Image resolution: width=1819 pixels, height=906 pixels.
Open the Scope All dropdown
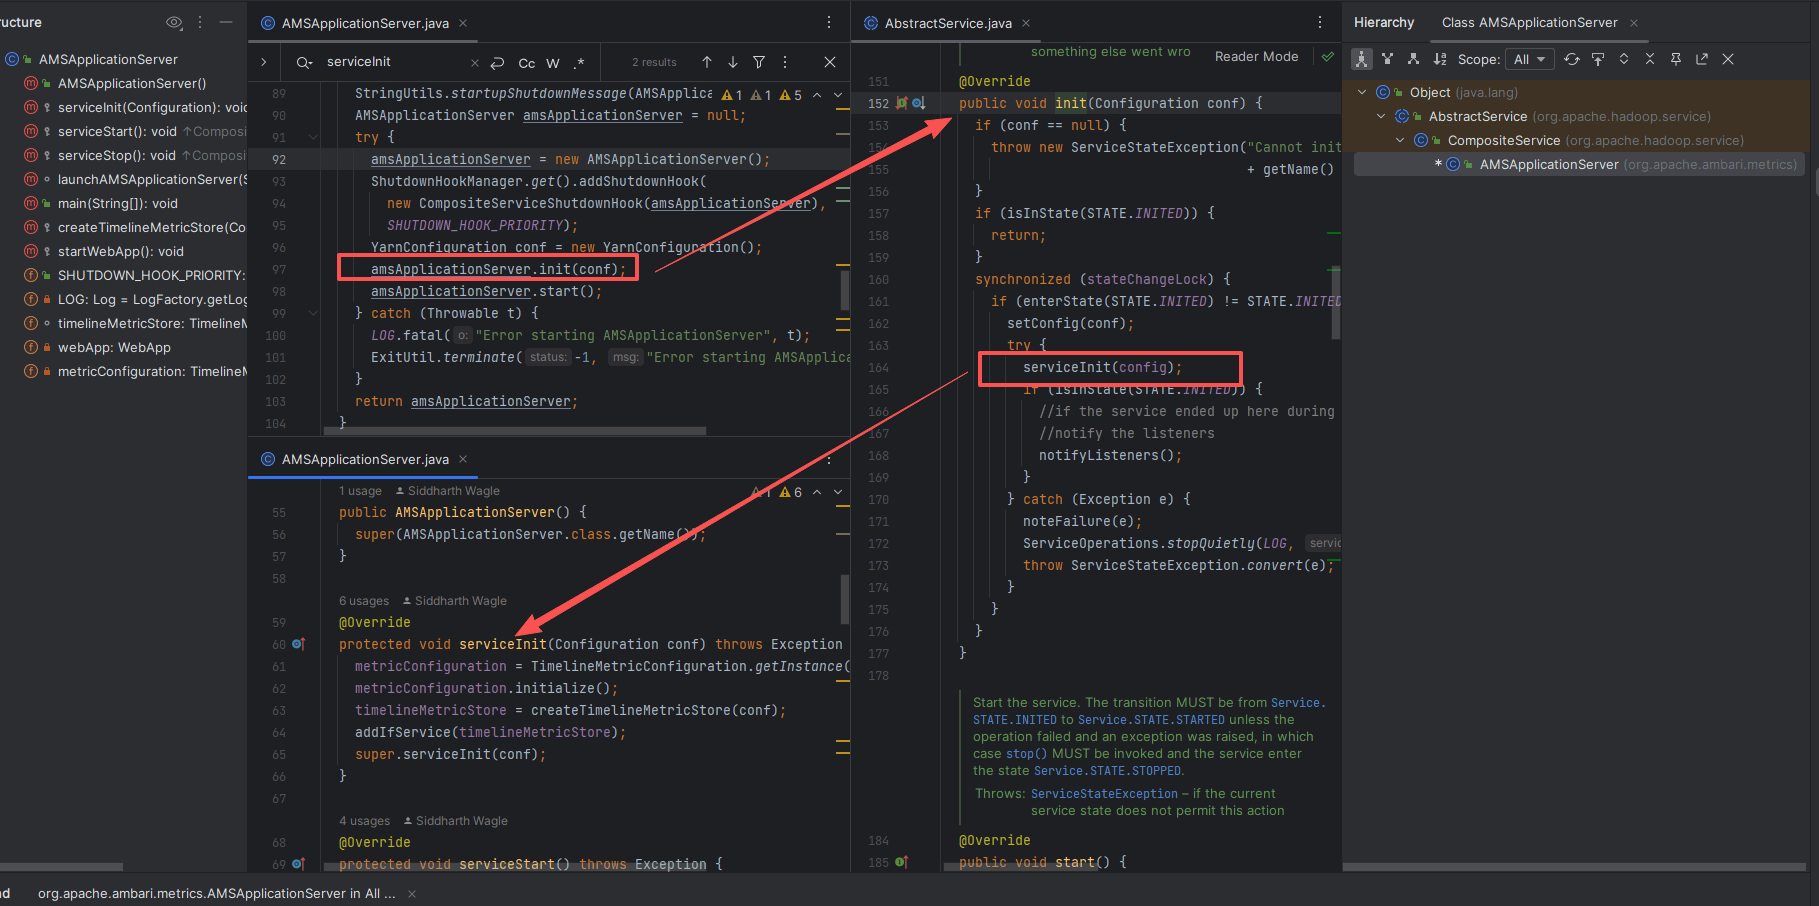[1529, 59]
